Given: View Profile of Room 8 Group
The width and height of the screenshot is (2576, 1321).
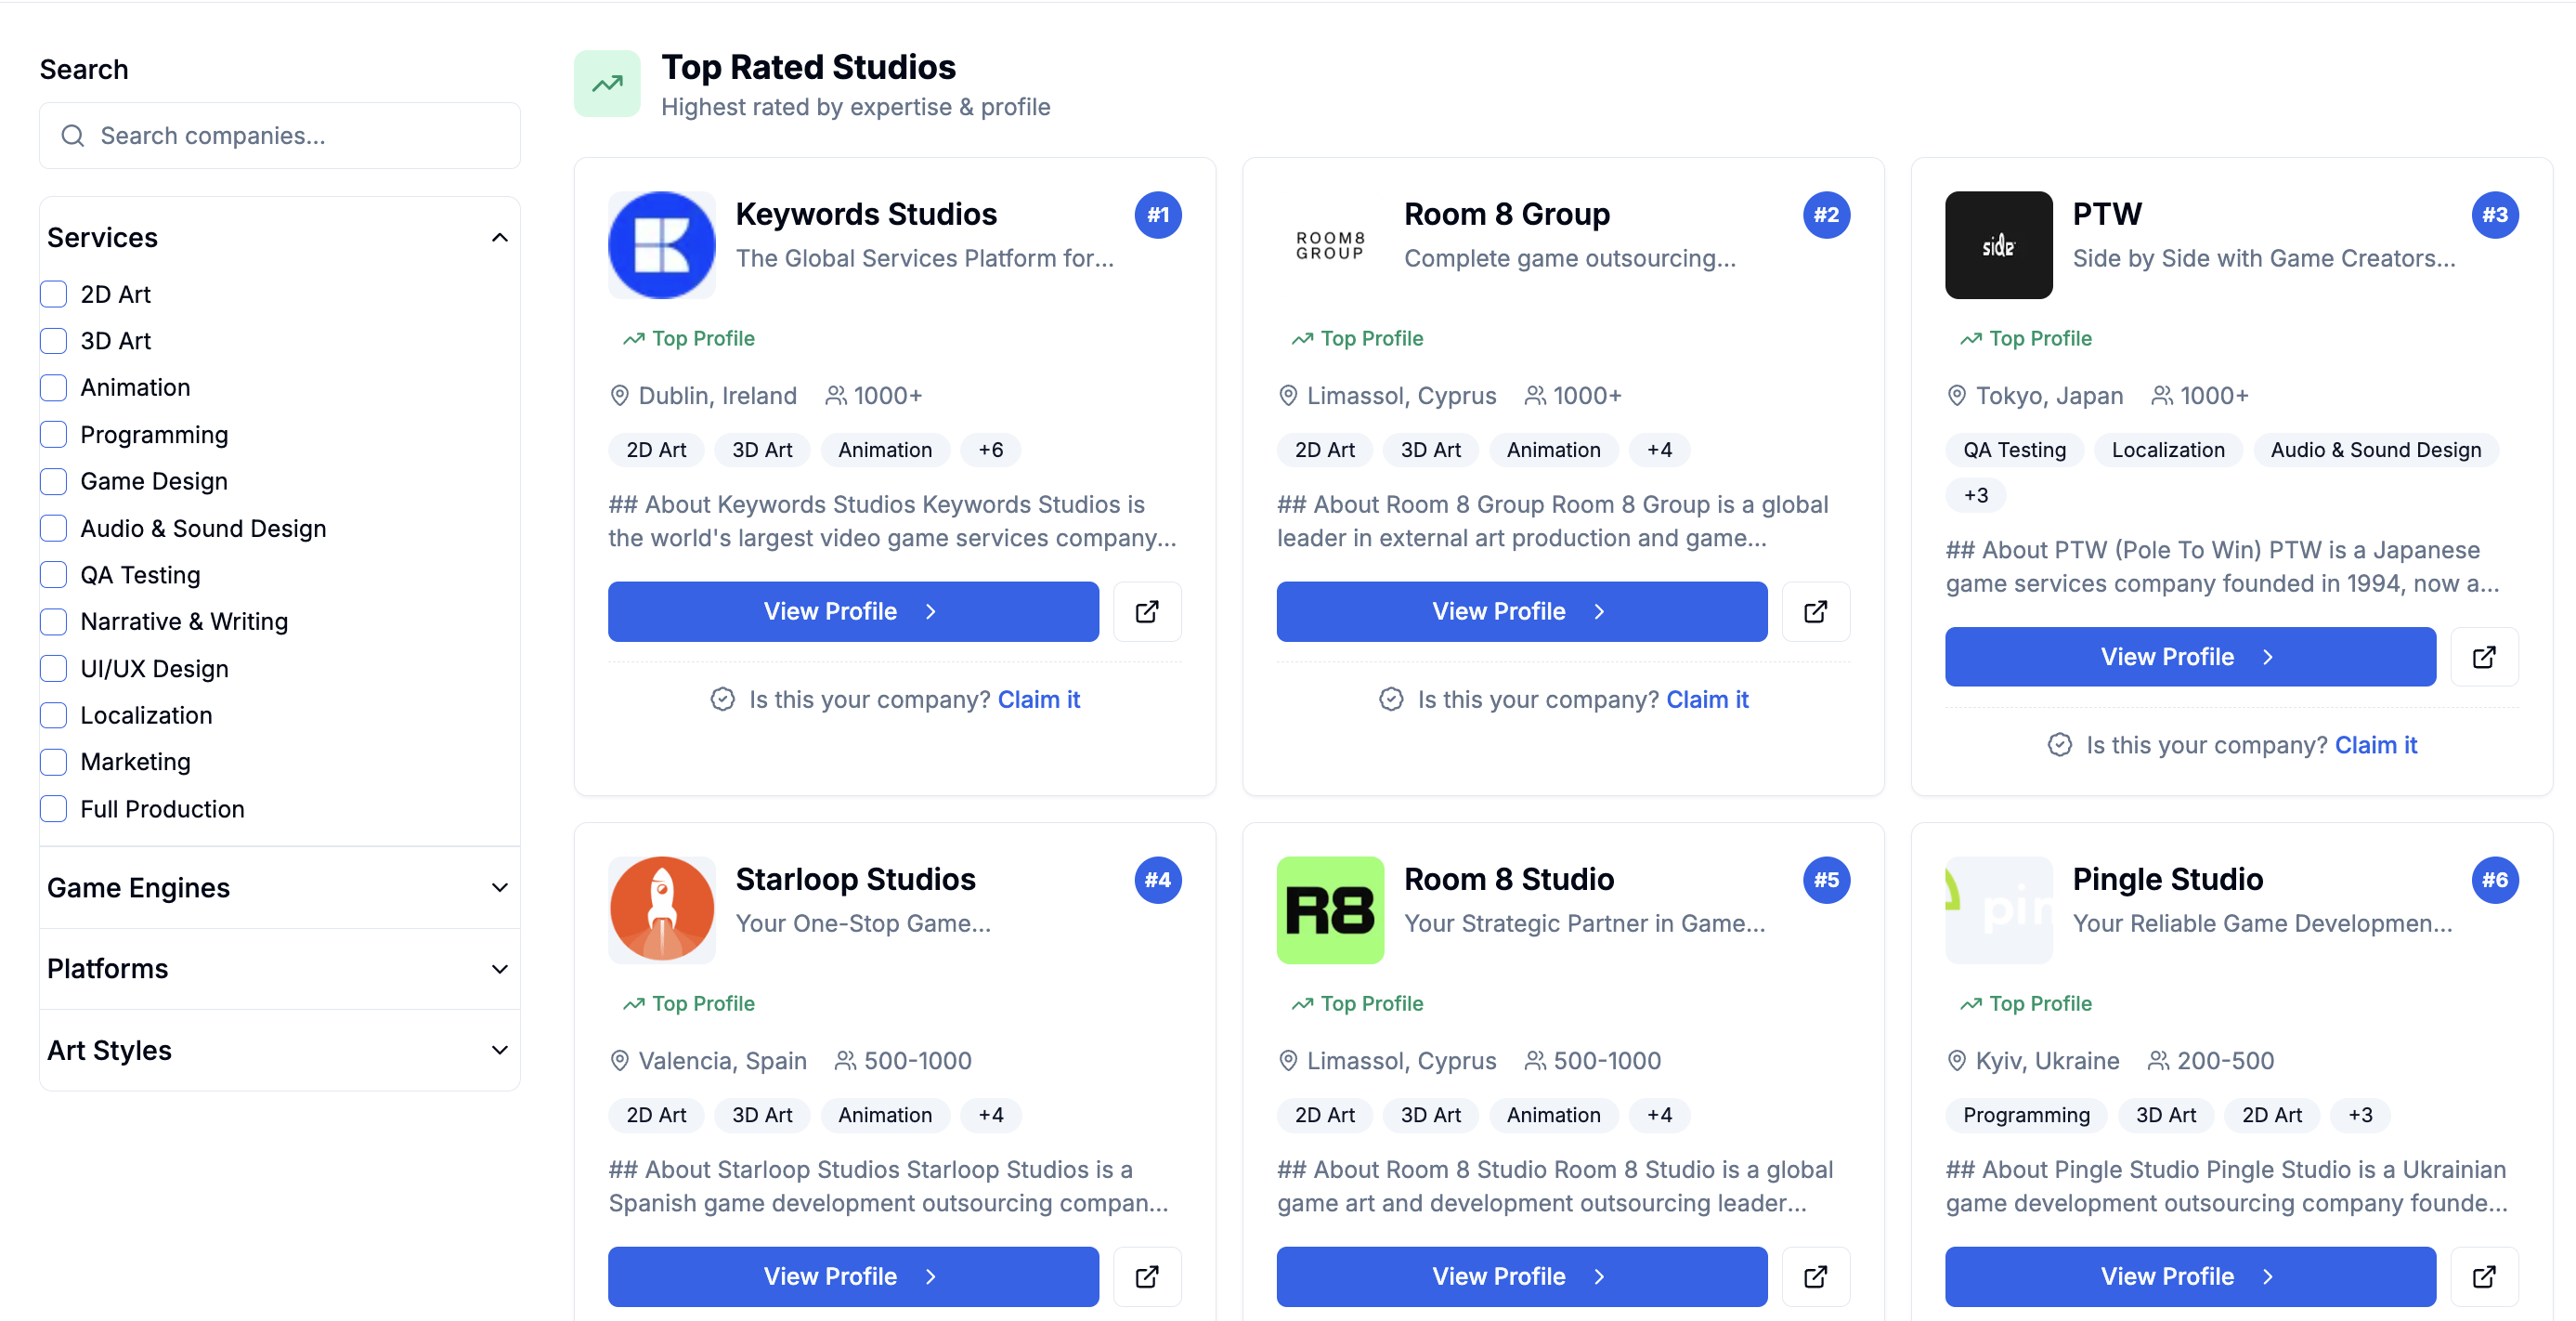Looking at the screenshot, I should click(x=1521, y=611).
